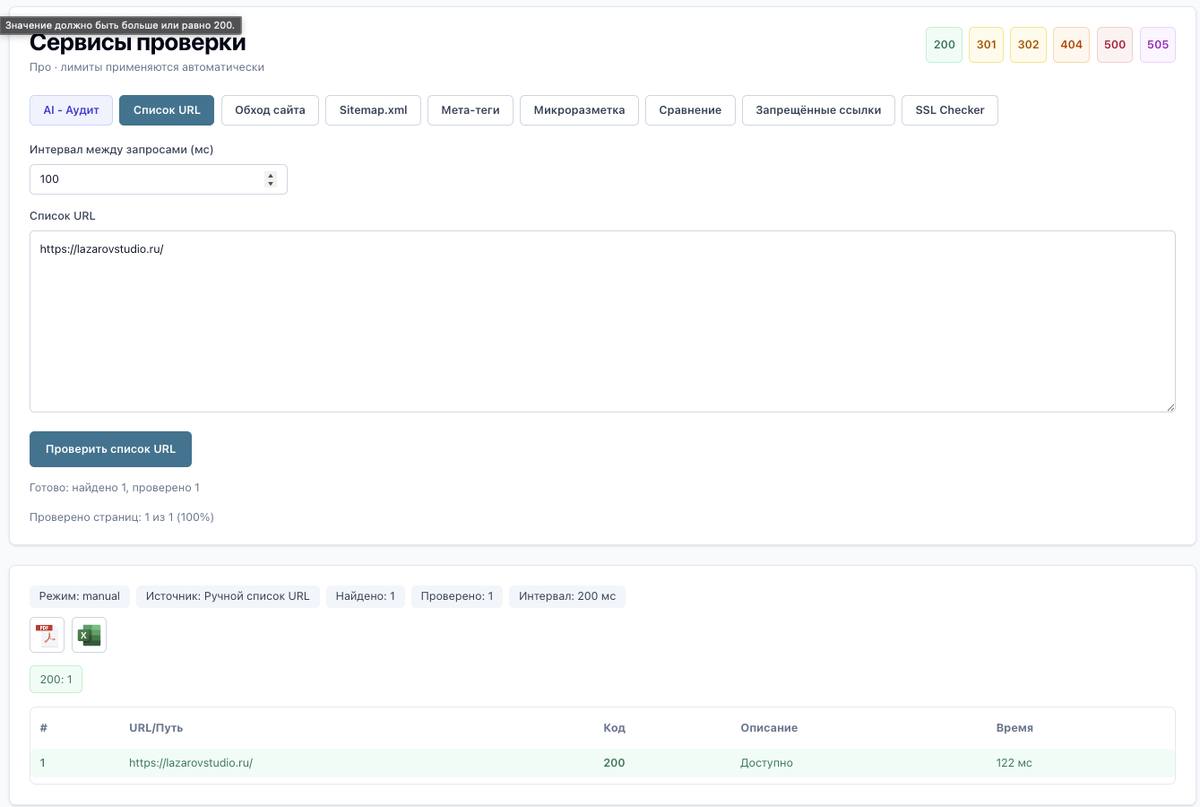Click the 'Время' column header
The height and width of the screenshot is (807, 1200).
click(1015, 728)
